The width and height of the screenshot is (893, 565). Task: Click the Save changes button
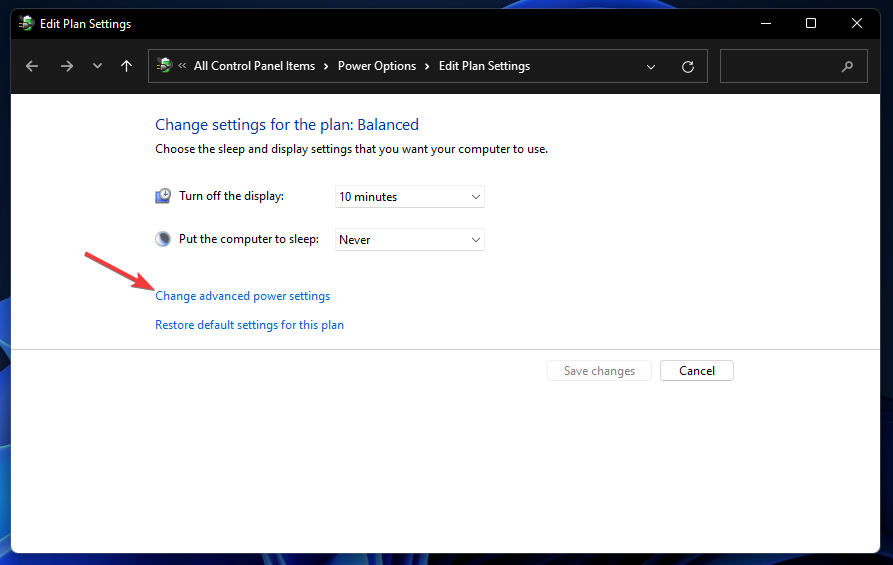599,371
